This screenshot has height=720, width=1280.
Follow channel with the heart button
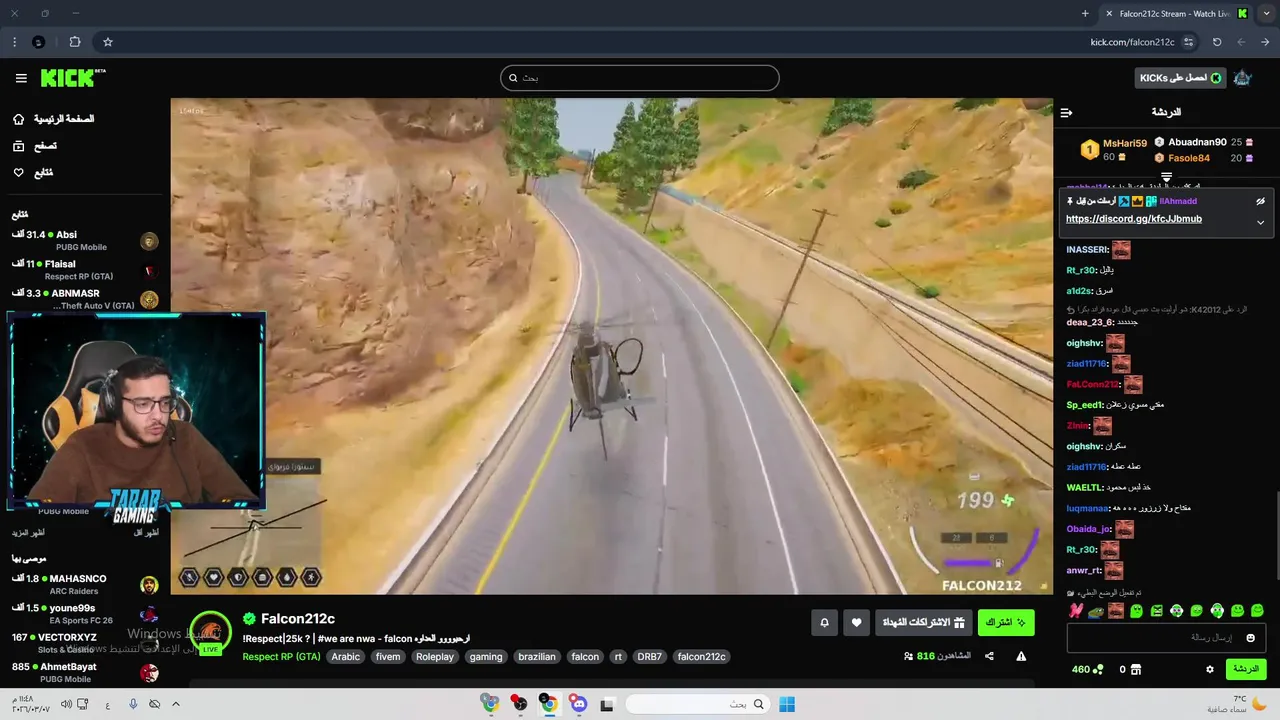[856, 622]
